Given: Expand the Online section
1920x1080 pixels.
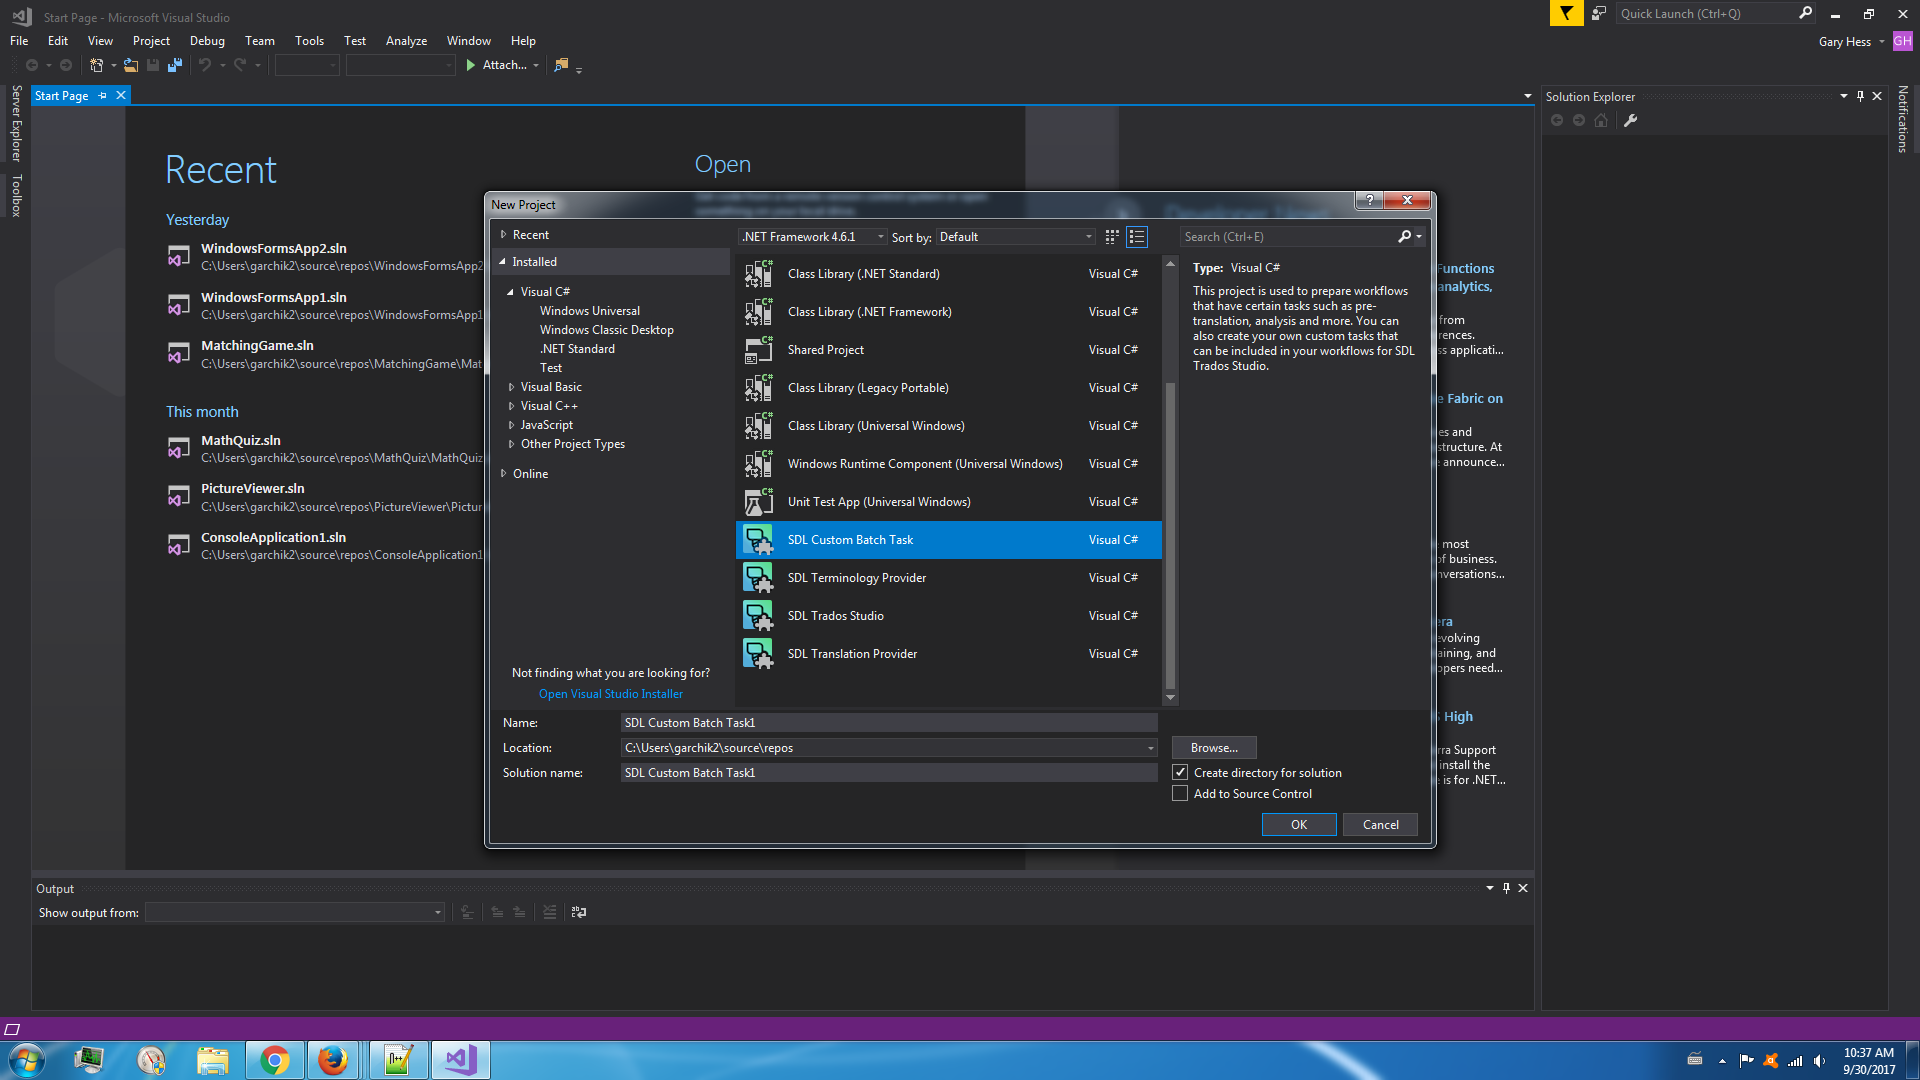Looking at the screenshot, I should [x=503, y=474].
